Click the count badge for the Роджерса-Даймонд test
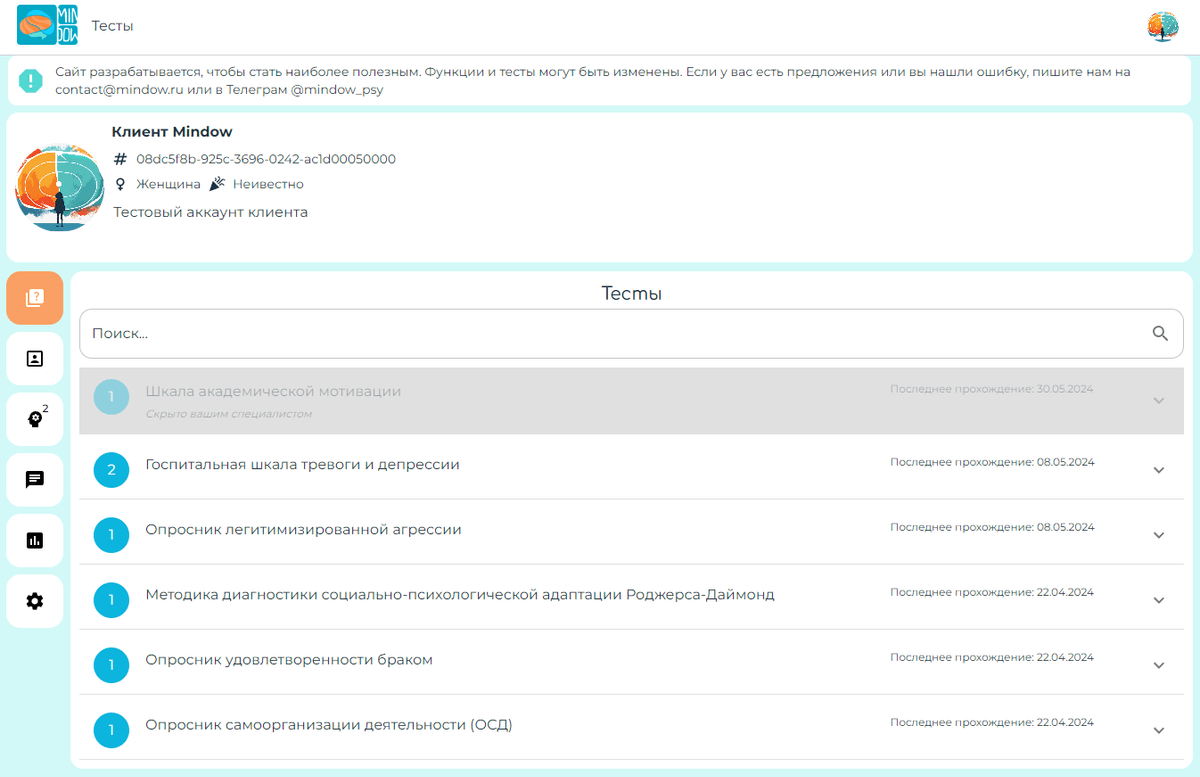This screenshot has width=1200, height=777. click(111, 600)
